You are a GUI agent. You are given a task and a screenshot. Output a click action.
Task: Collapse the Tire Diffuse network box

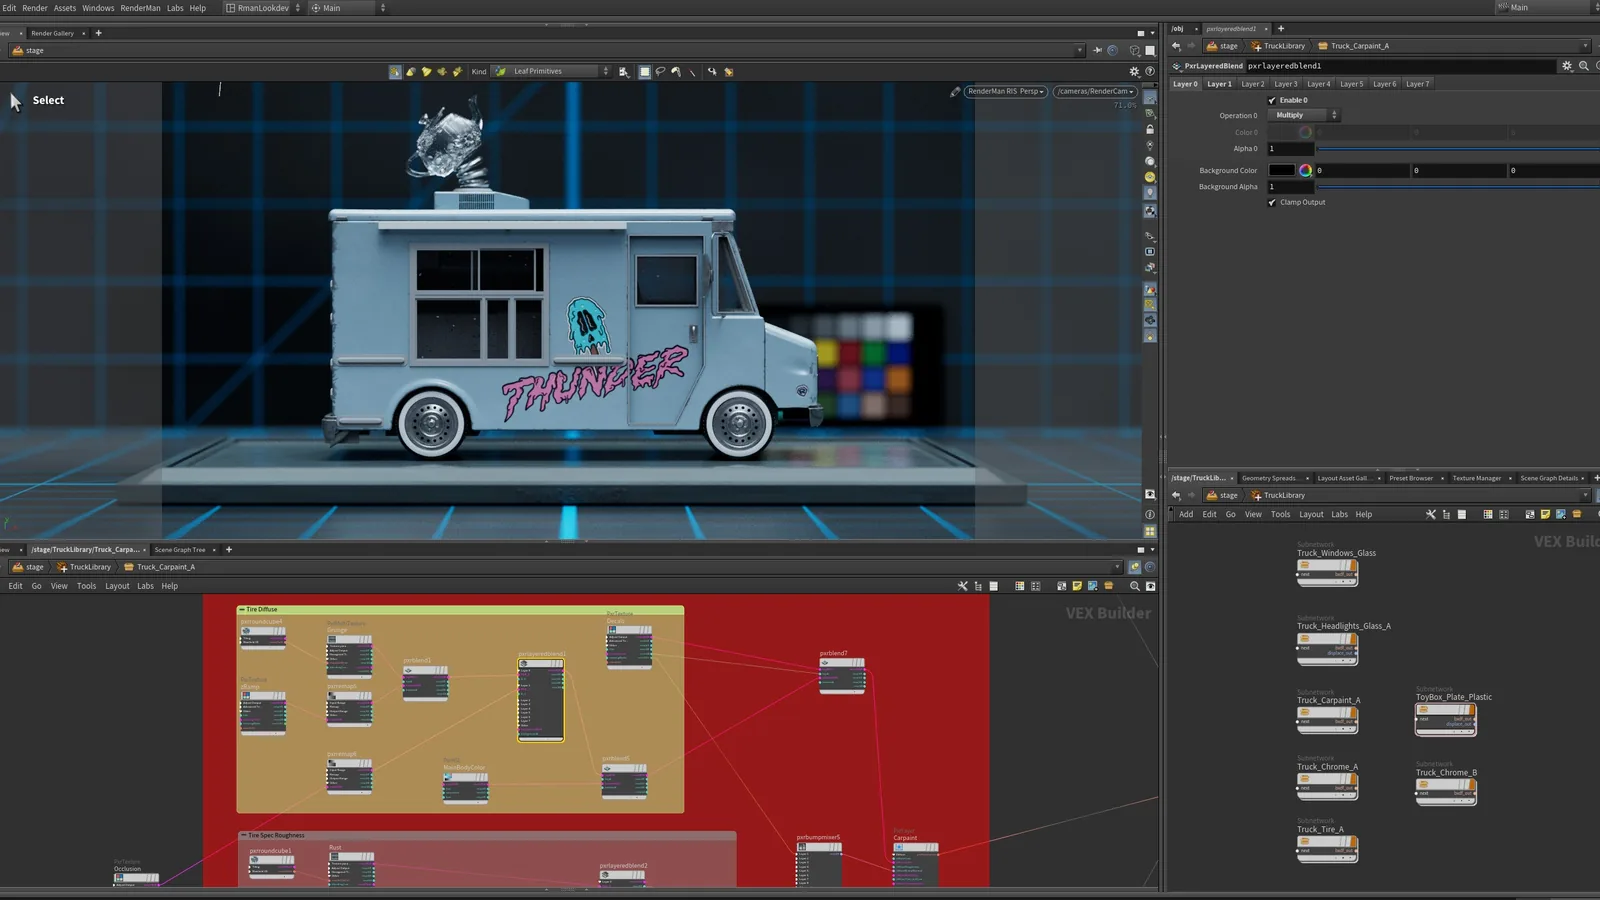click(x=242, y=610)
